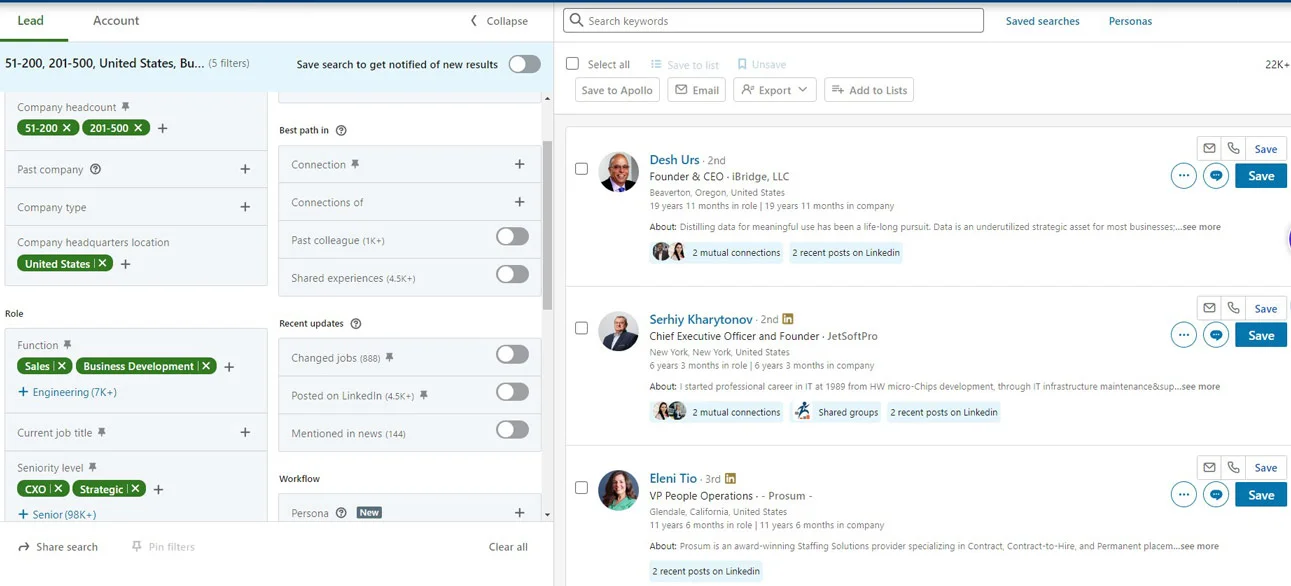Click email icon for Desh Urs
Viewport: 1291px width, 586px height.
[x=1209, y=148]
